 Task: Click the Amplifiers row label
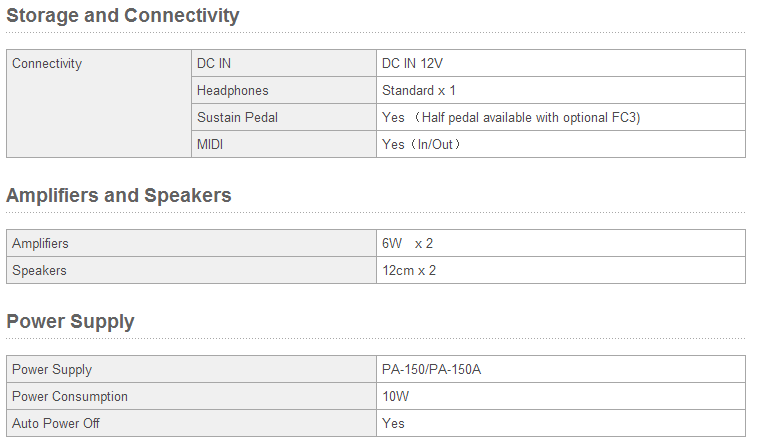tap(41, 244)
